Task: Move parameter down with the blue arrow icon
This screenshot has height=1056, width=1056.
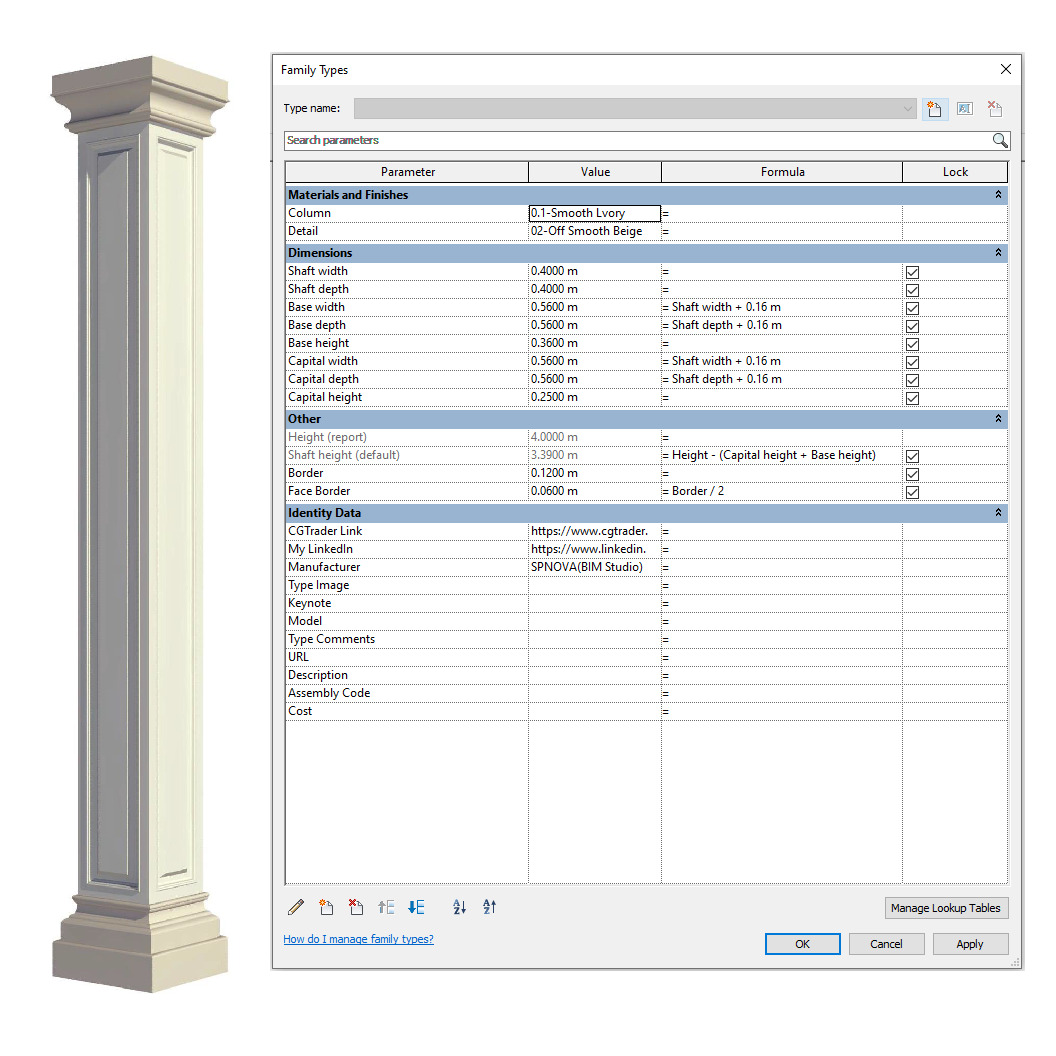Action: [x=416, y=907]
